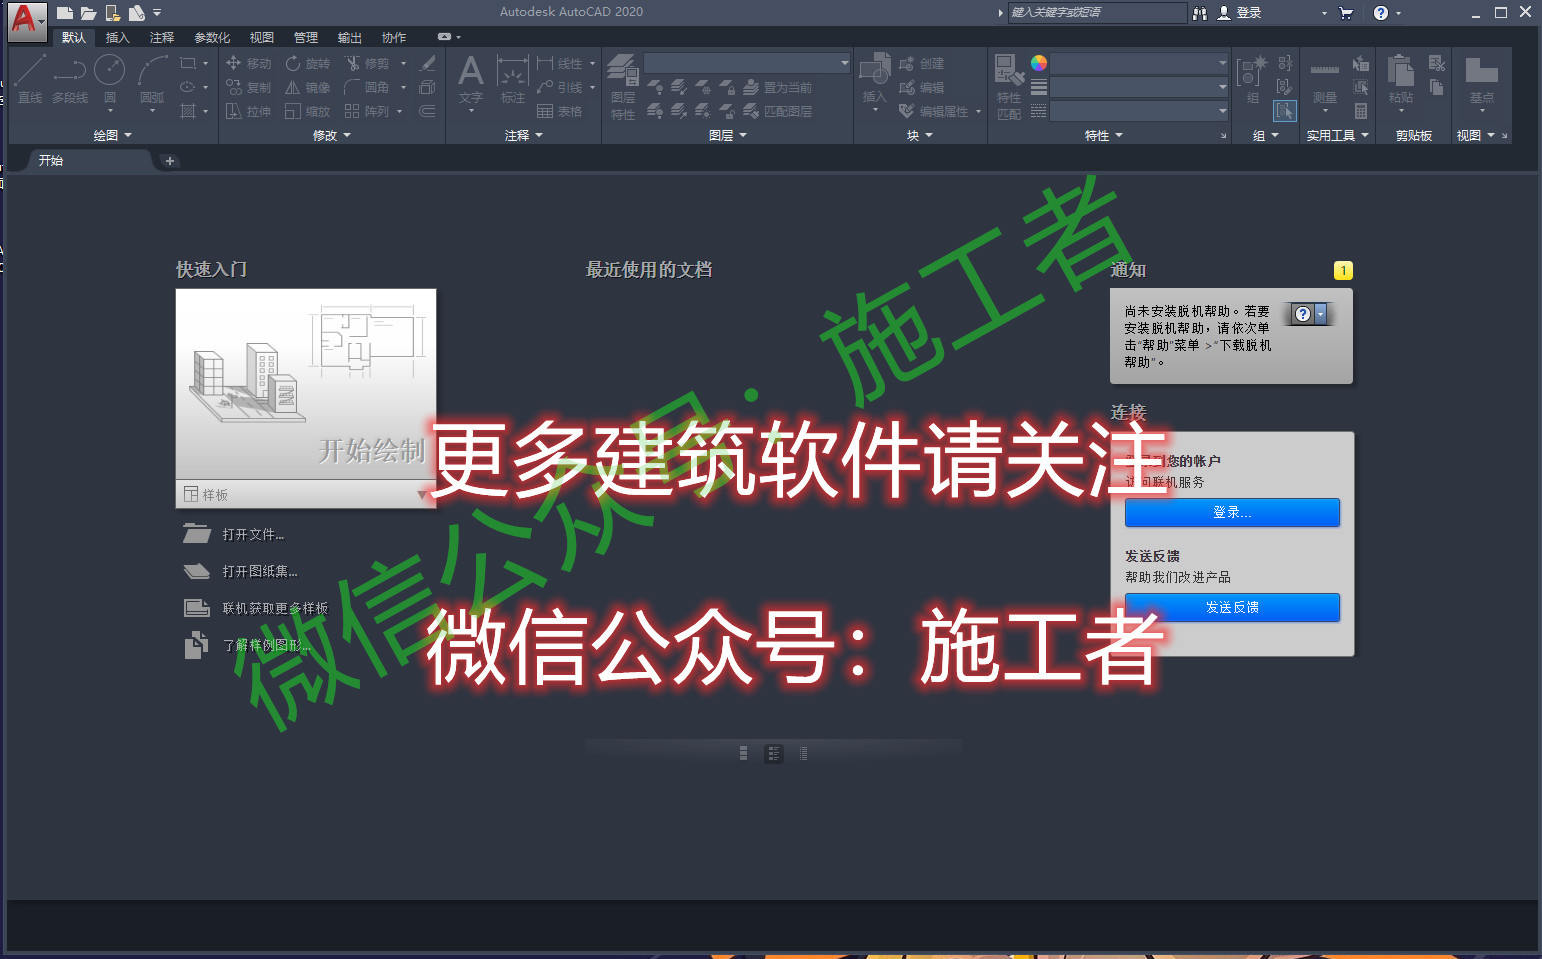1542x959 pixels.
Task: Open the layer name combo box
Action: coord(747,63)
